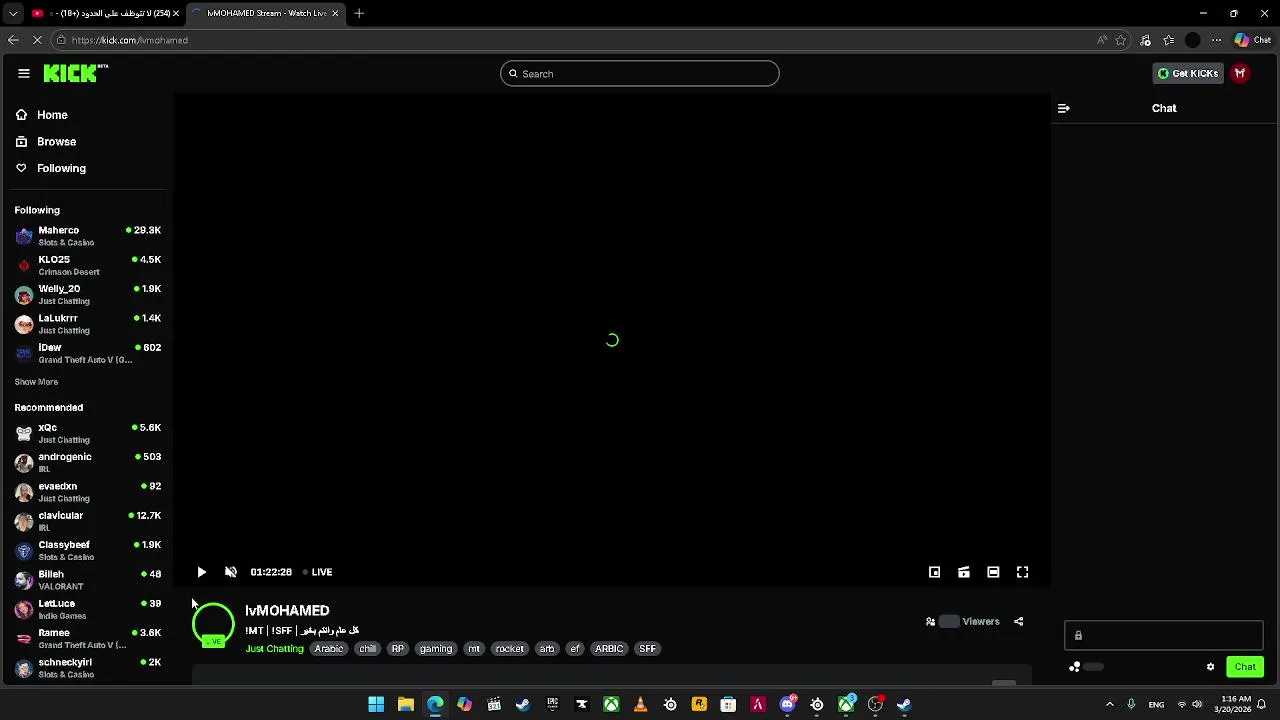The width and height of the screenshot is (1280, 720).
Task: Open the Copilot Chat button in Edge
Action: (x=1253, y=40)
